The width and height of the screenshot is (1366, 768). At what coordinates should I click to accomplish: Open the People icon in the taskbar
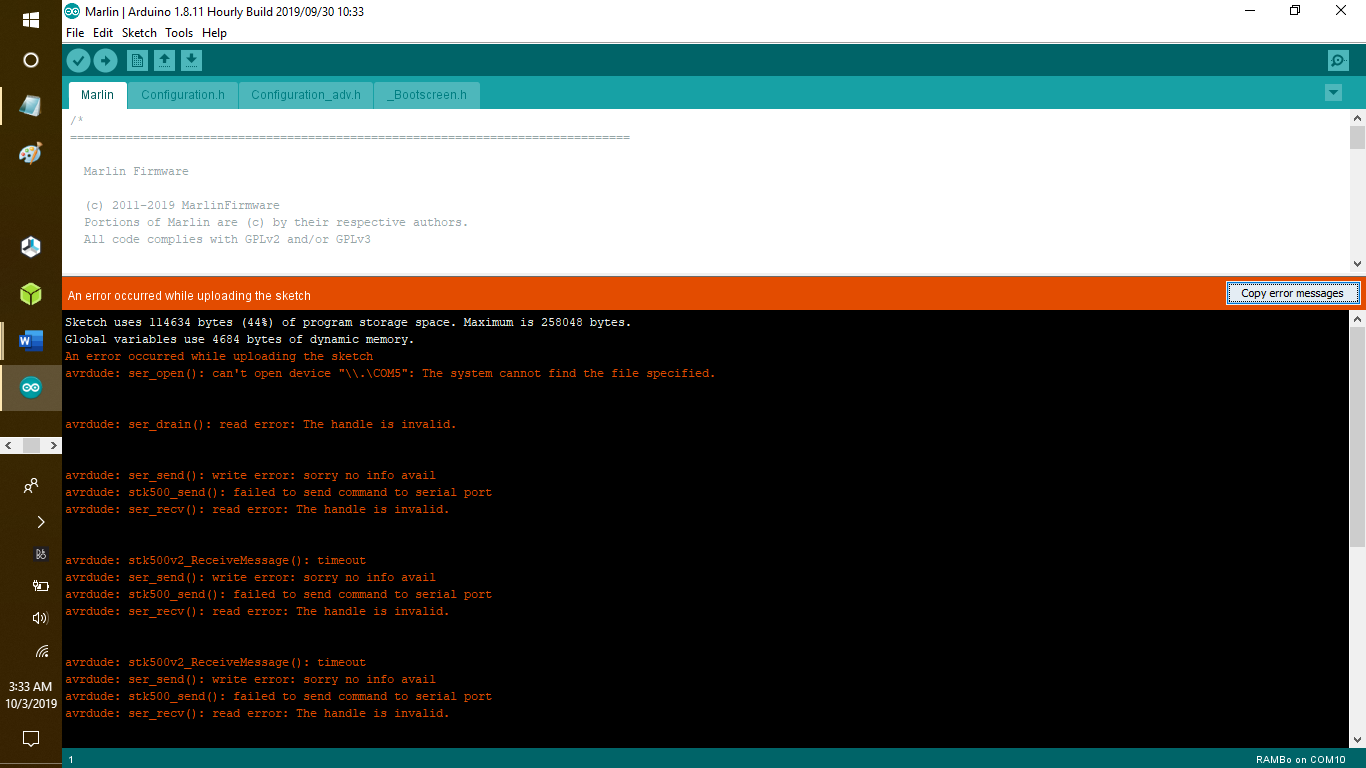coord(31,486)
